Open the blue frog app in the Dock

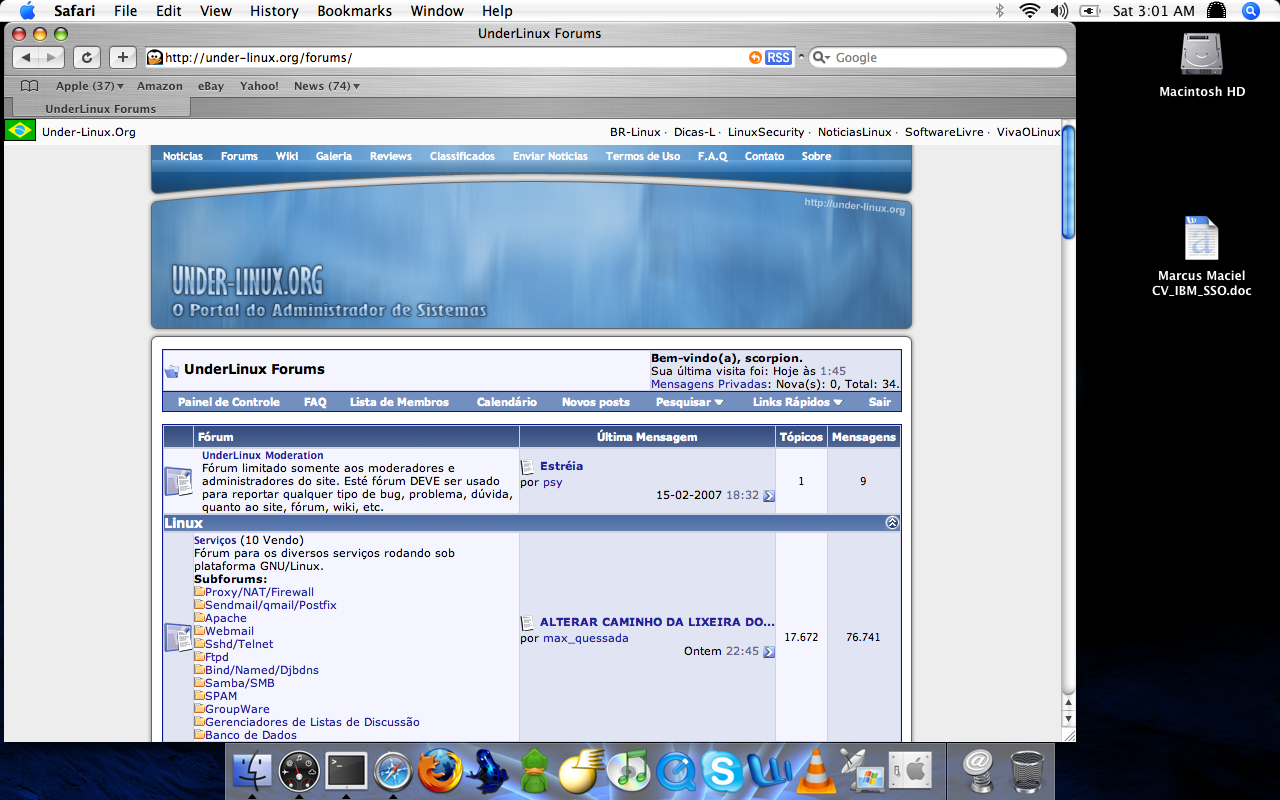[x=488, y=771]
